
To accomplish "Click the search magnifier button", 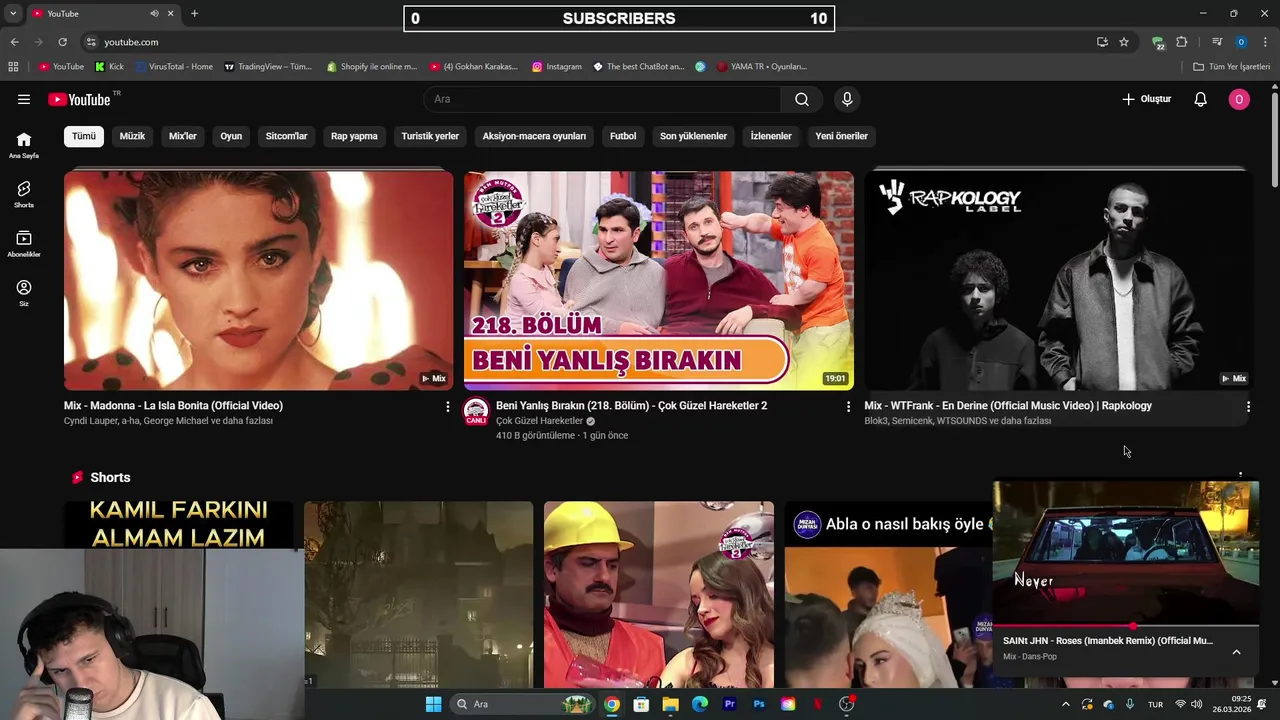I will point(802,99).
